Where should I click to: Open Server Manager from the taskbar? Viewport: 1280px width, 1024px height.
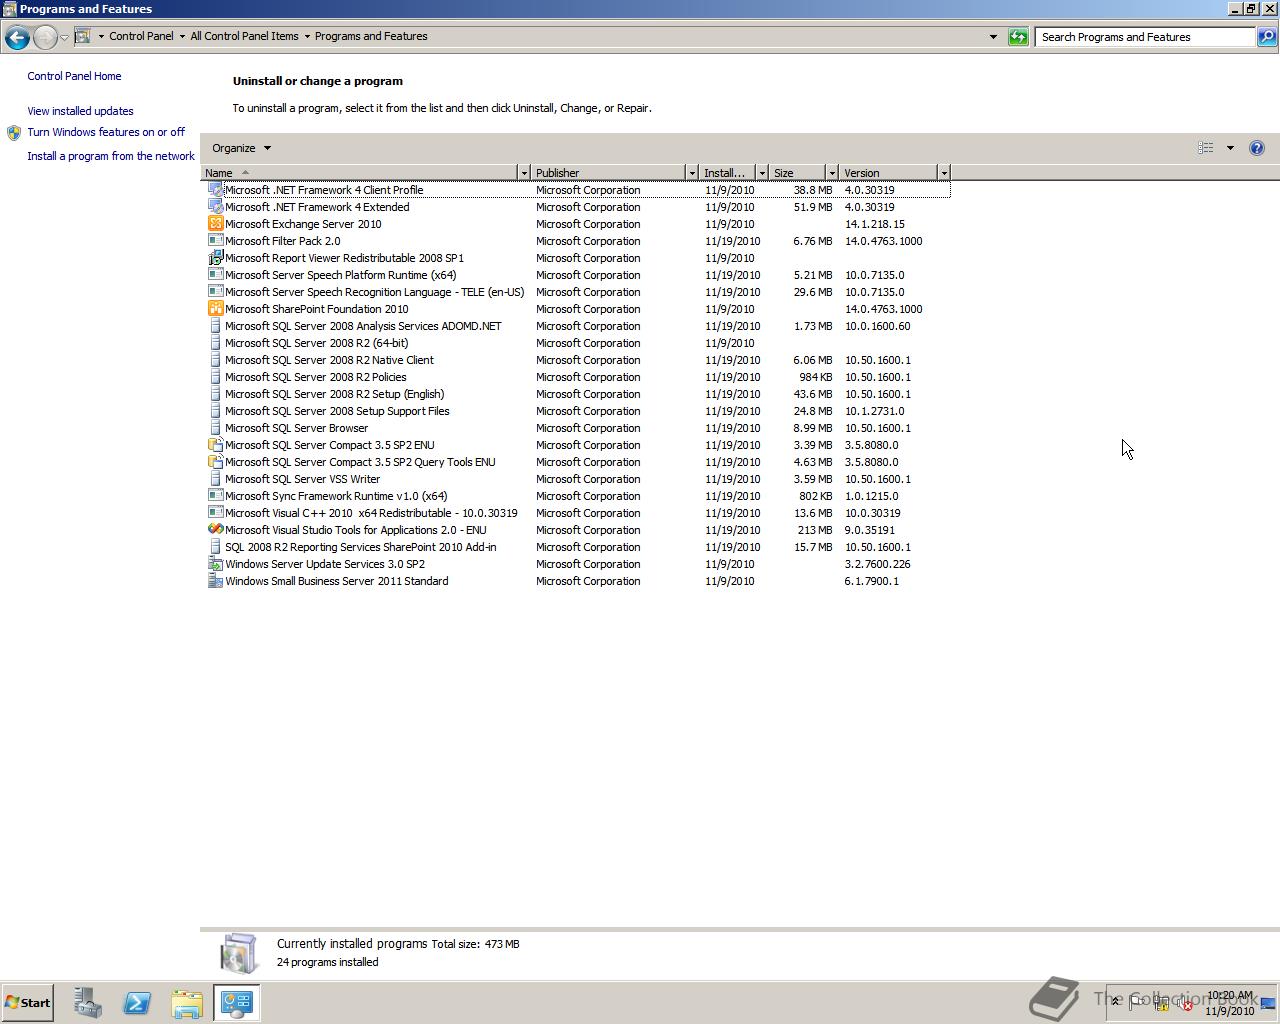tap(88, 1003)
